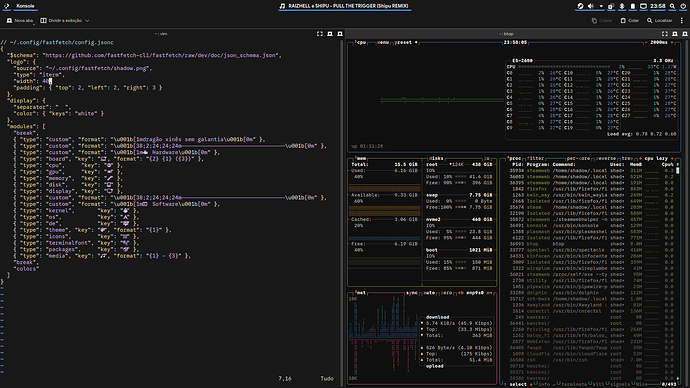Click the Konsole task entry in the top panel
The height and width of the screenshot is (388, 690).
coord(25,6)
